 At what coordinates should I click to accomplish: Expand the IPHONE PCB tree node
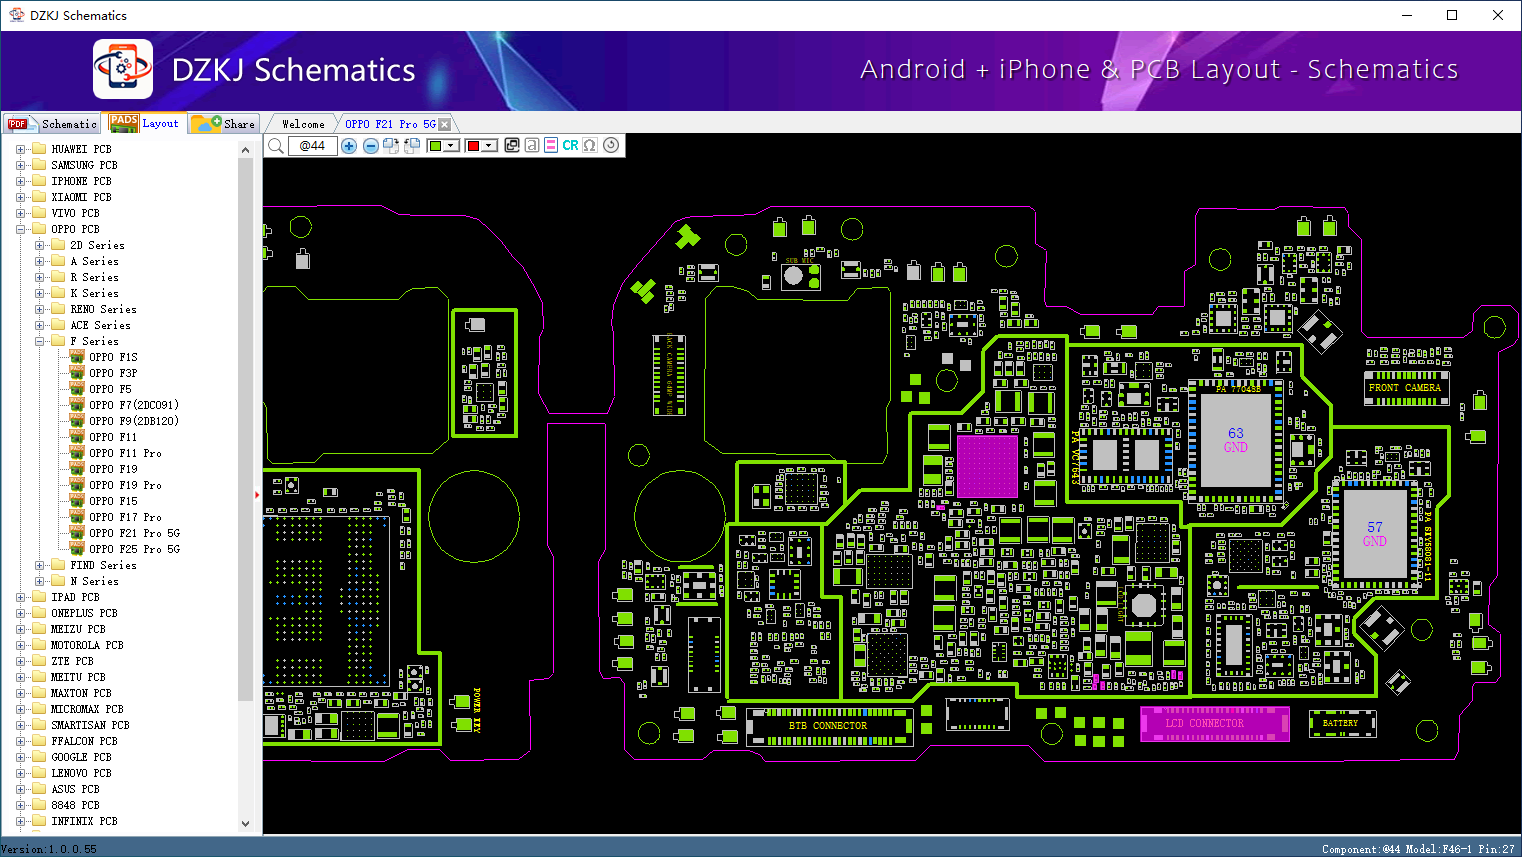(21, 181)
